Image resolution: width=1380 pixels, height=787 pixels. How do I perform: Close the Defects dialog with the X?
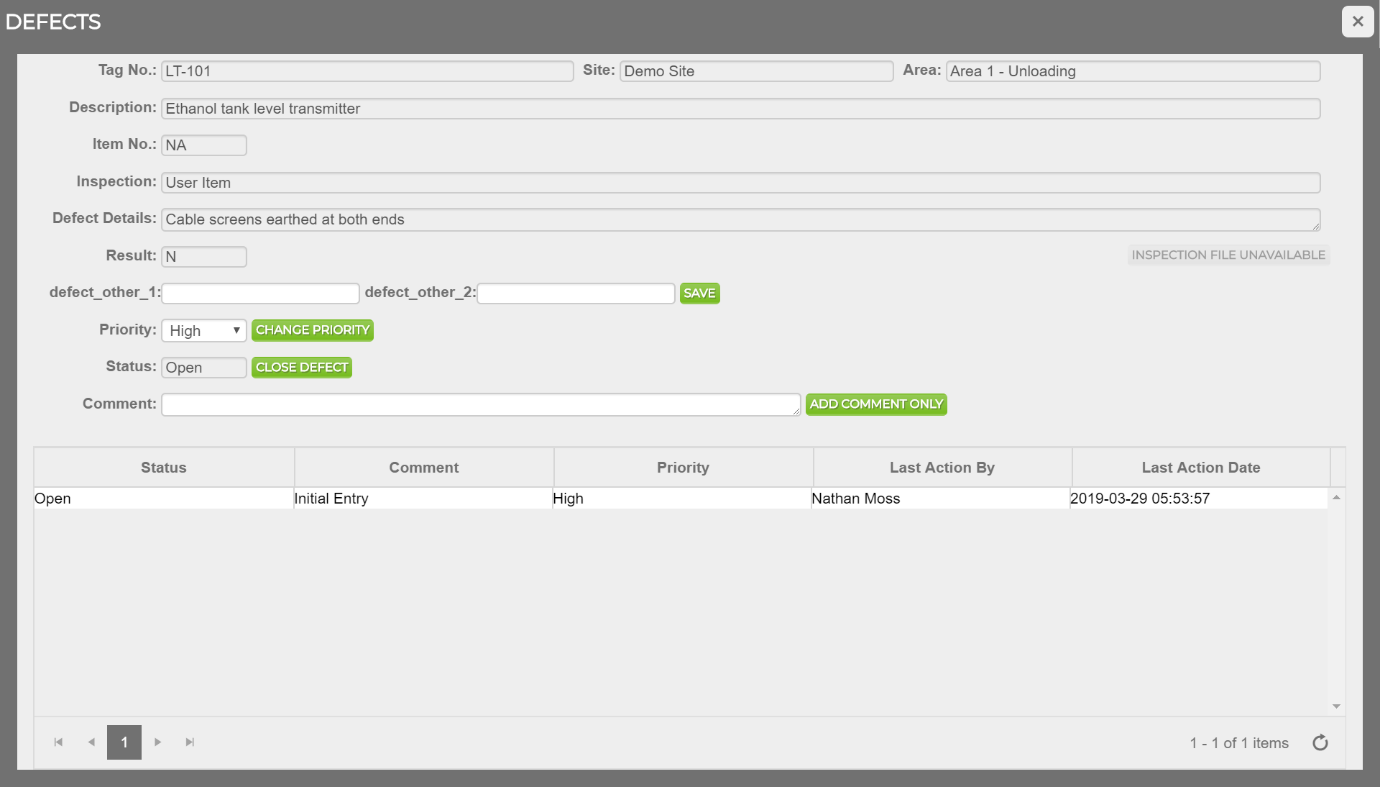coord(1357,22)
